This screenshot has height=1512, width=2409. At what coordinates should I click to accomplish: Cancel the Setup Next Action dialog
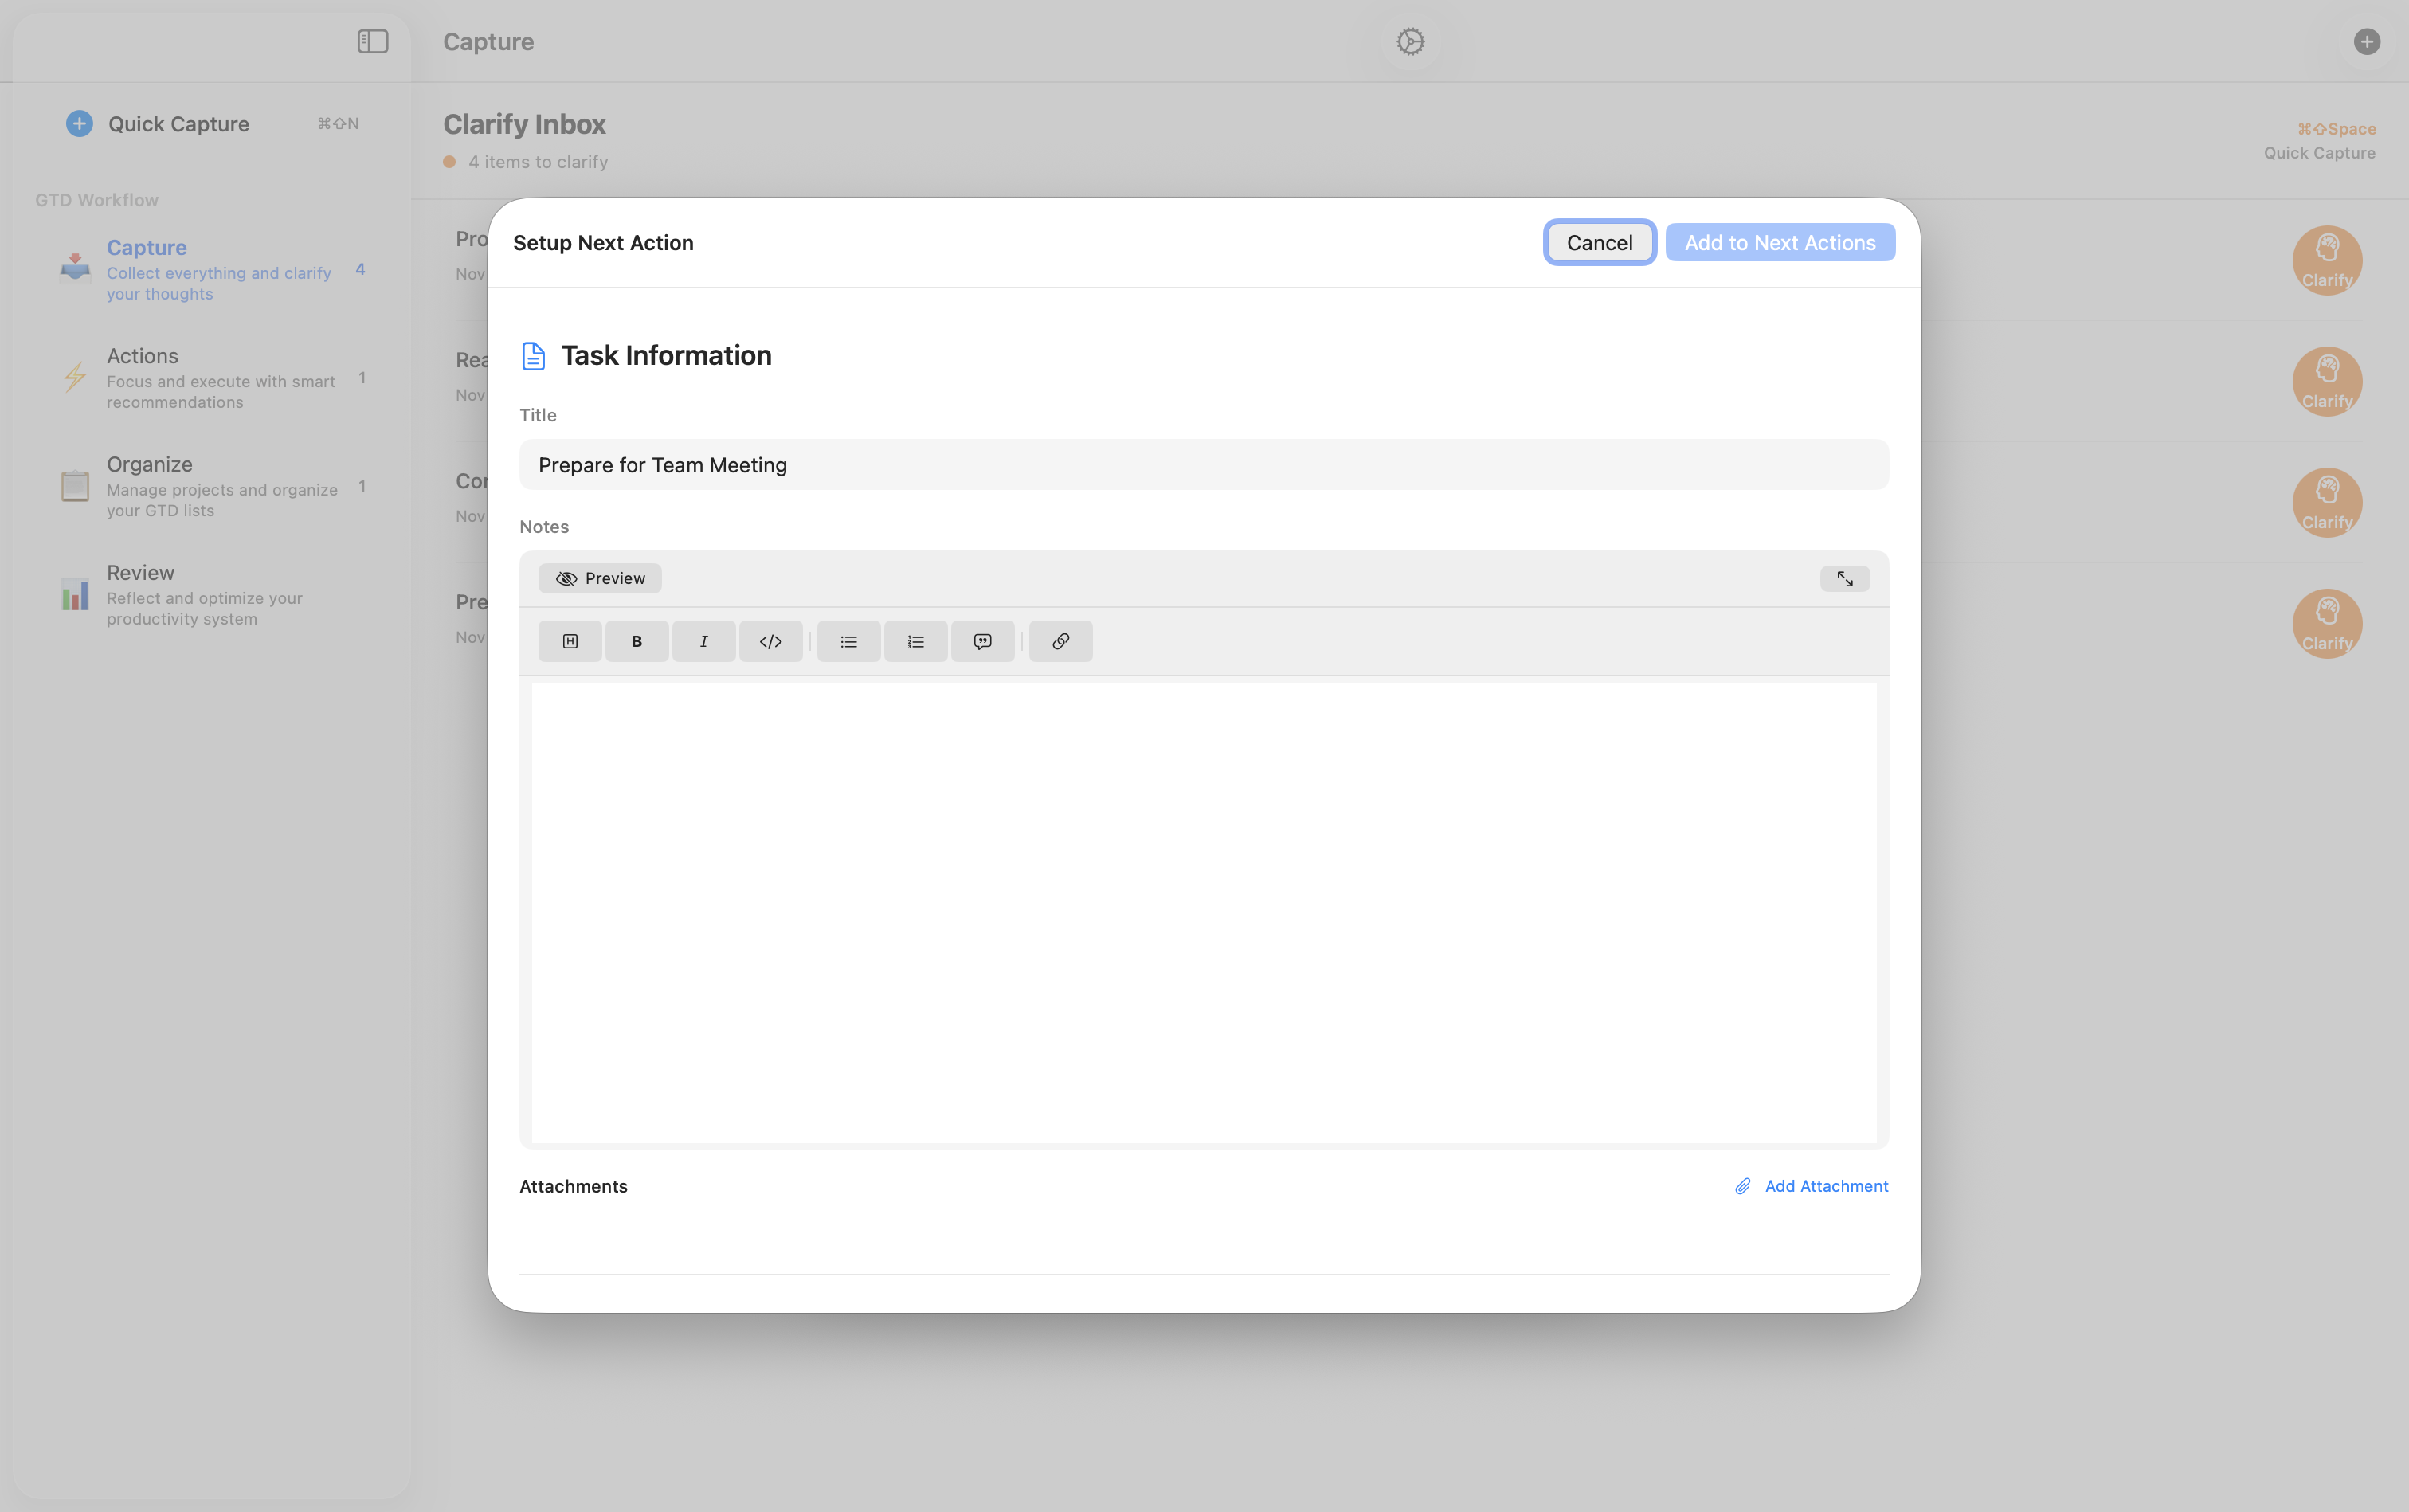[1598, 242]
